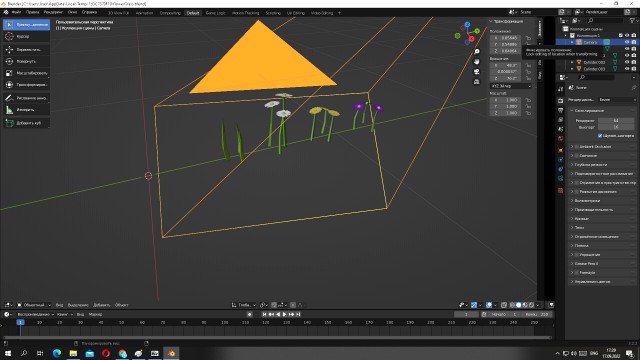Switch to rendered viewport shading
Viewport: 640px width, 360px height.
point(531,305)
